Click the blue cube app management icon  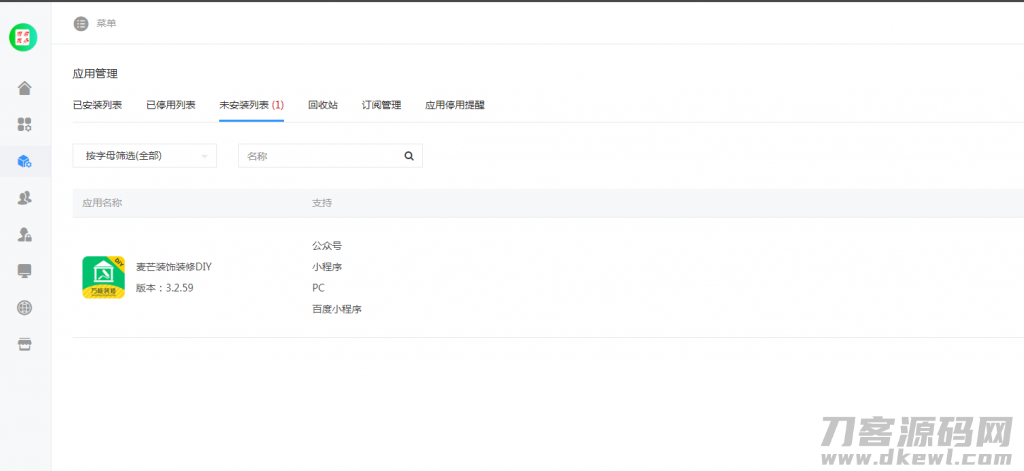click(25, 161)
